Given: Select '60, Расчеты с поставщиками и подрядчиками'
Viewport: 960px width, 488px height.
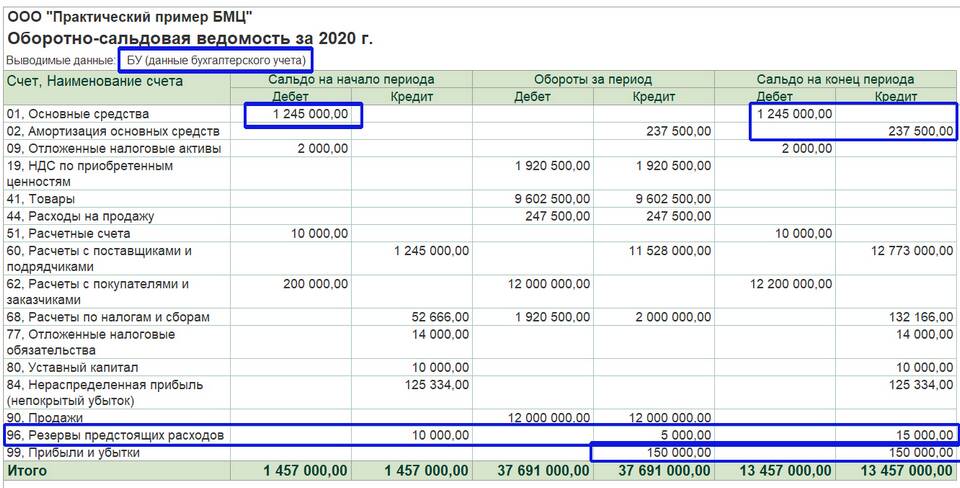Looking at the screenshot, I should [99, 259].
